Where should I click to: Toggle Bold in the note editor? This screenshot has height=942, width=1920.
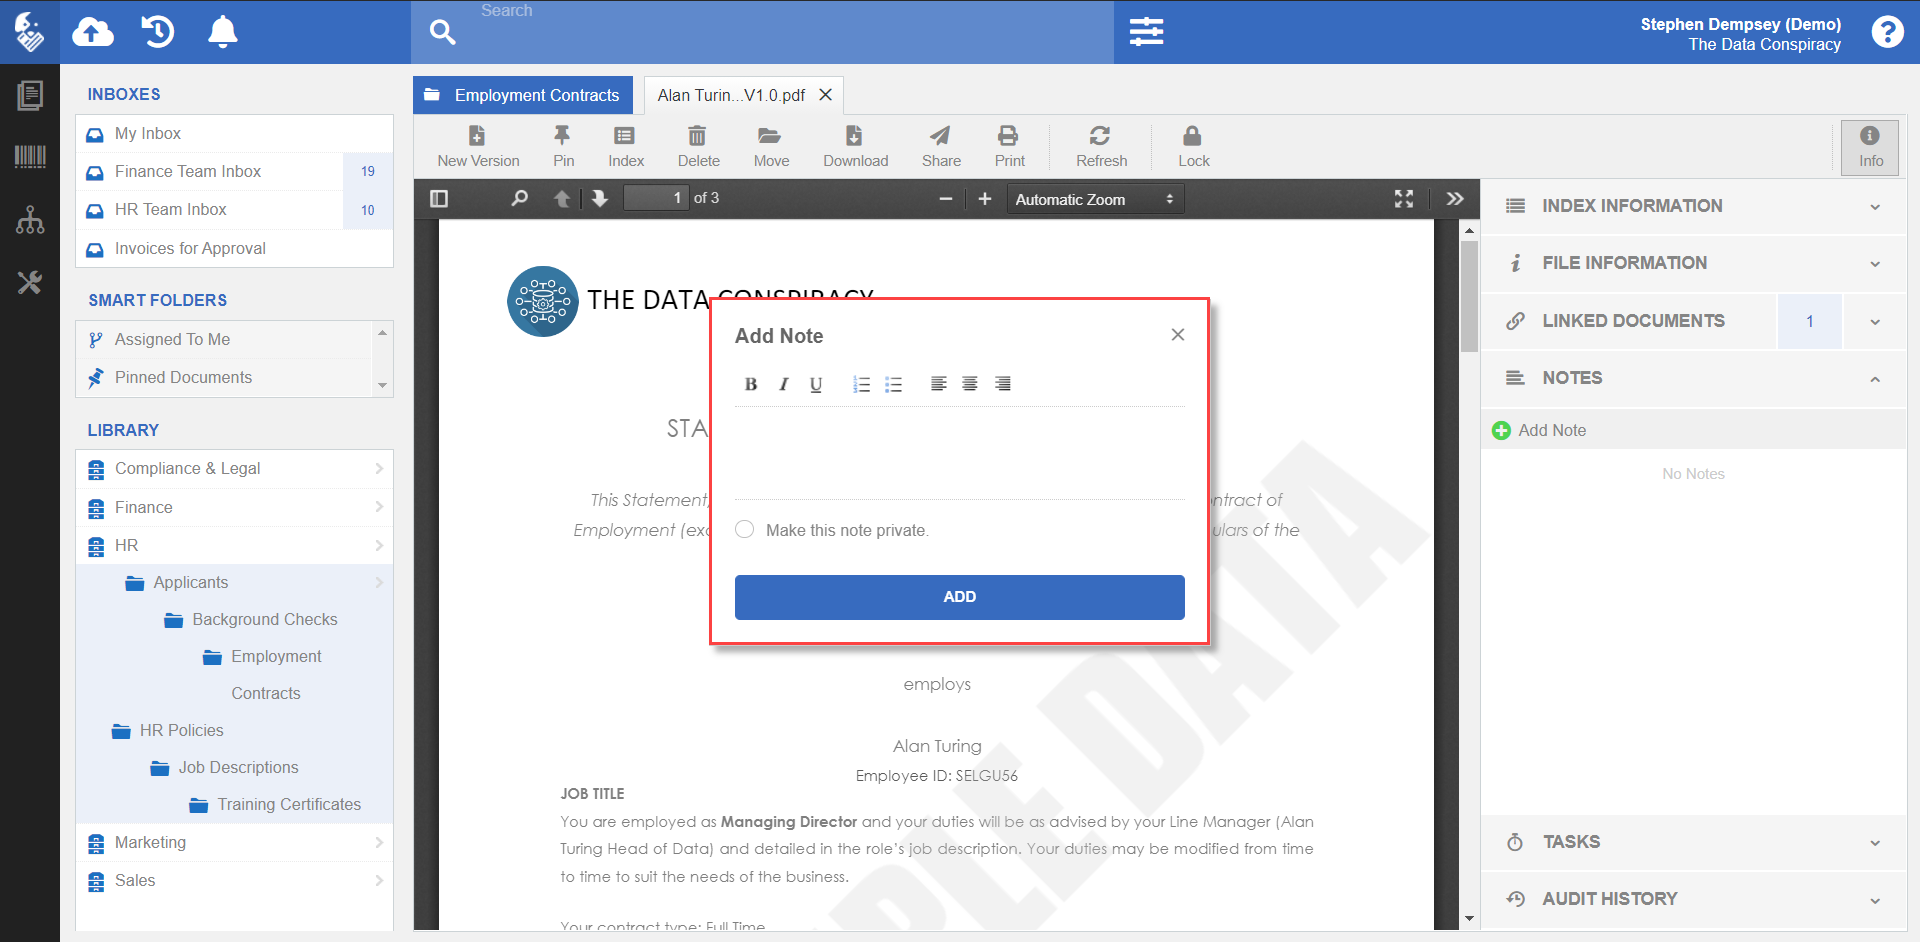coord(751,384)
